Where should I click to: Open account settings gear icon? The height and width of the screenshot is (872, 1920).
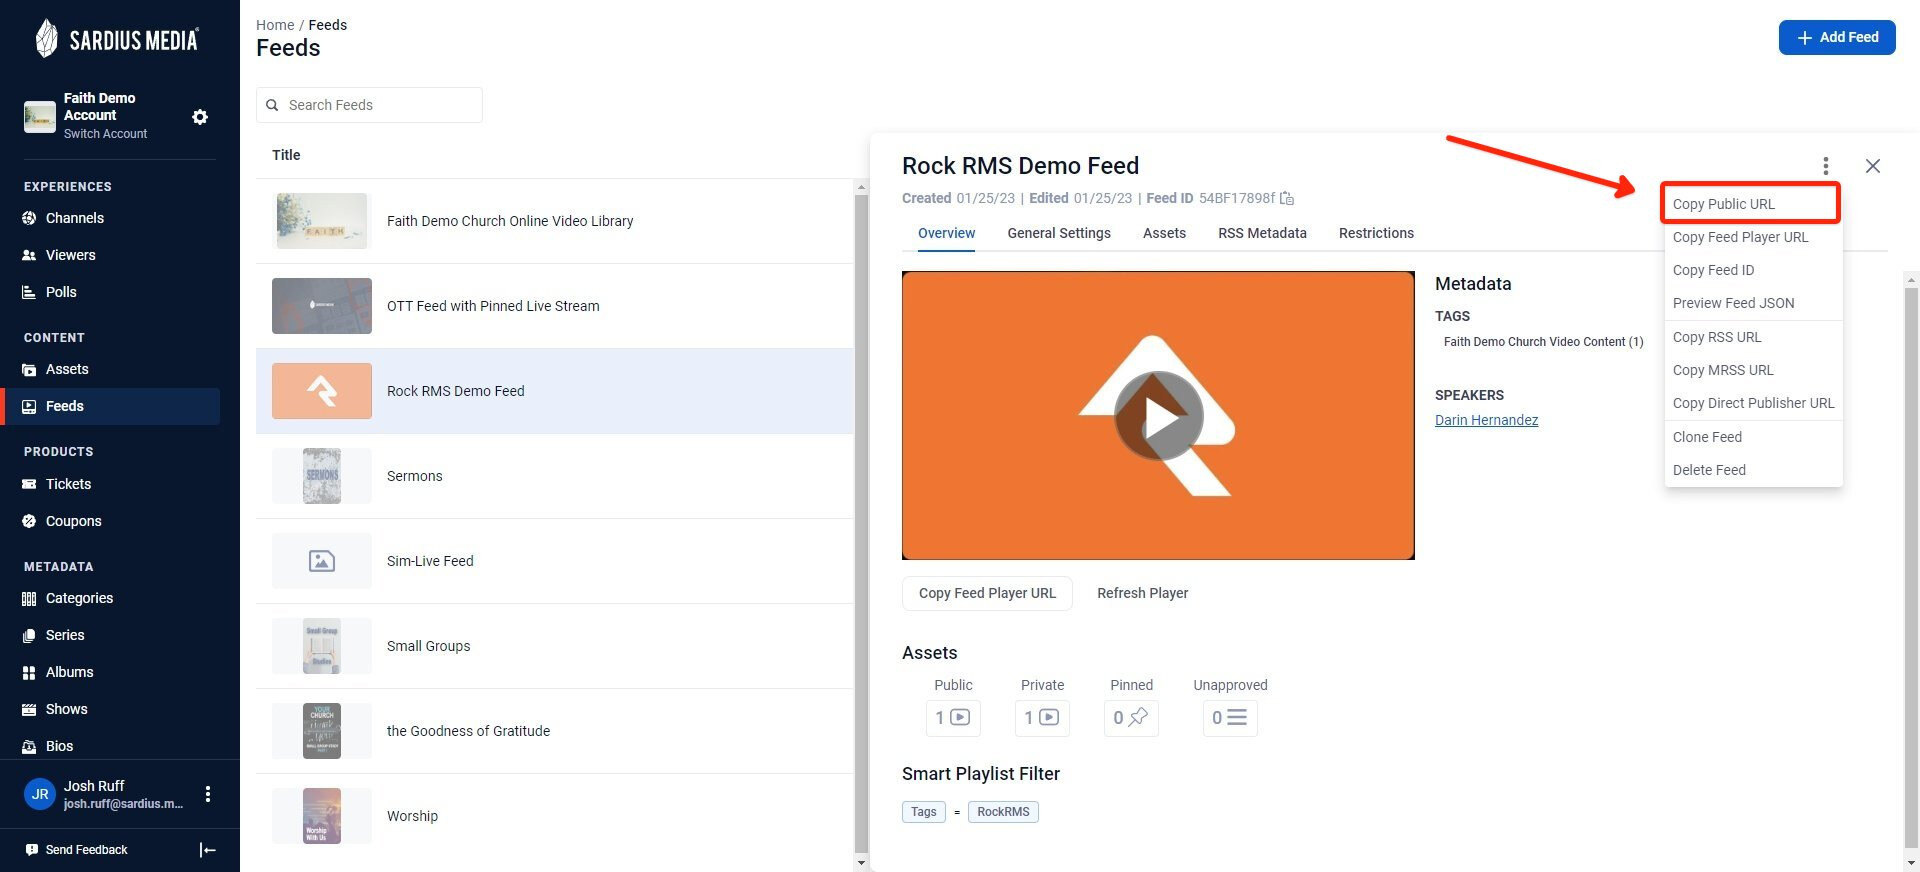200,117
